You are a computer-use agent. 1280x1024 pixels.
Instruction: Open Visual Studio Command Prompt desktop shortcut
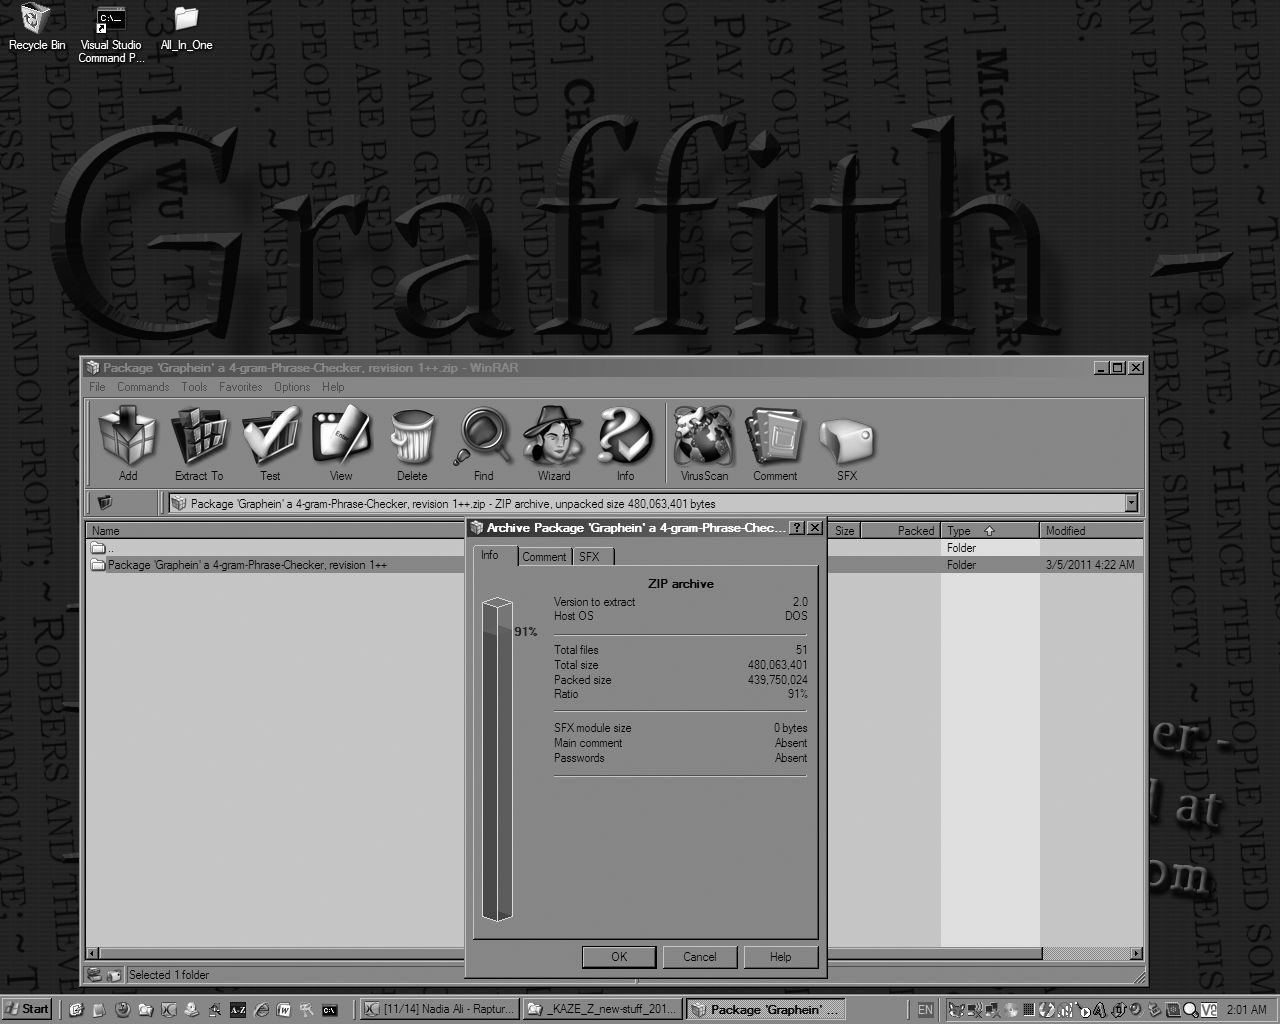click(111, 35)
